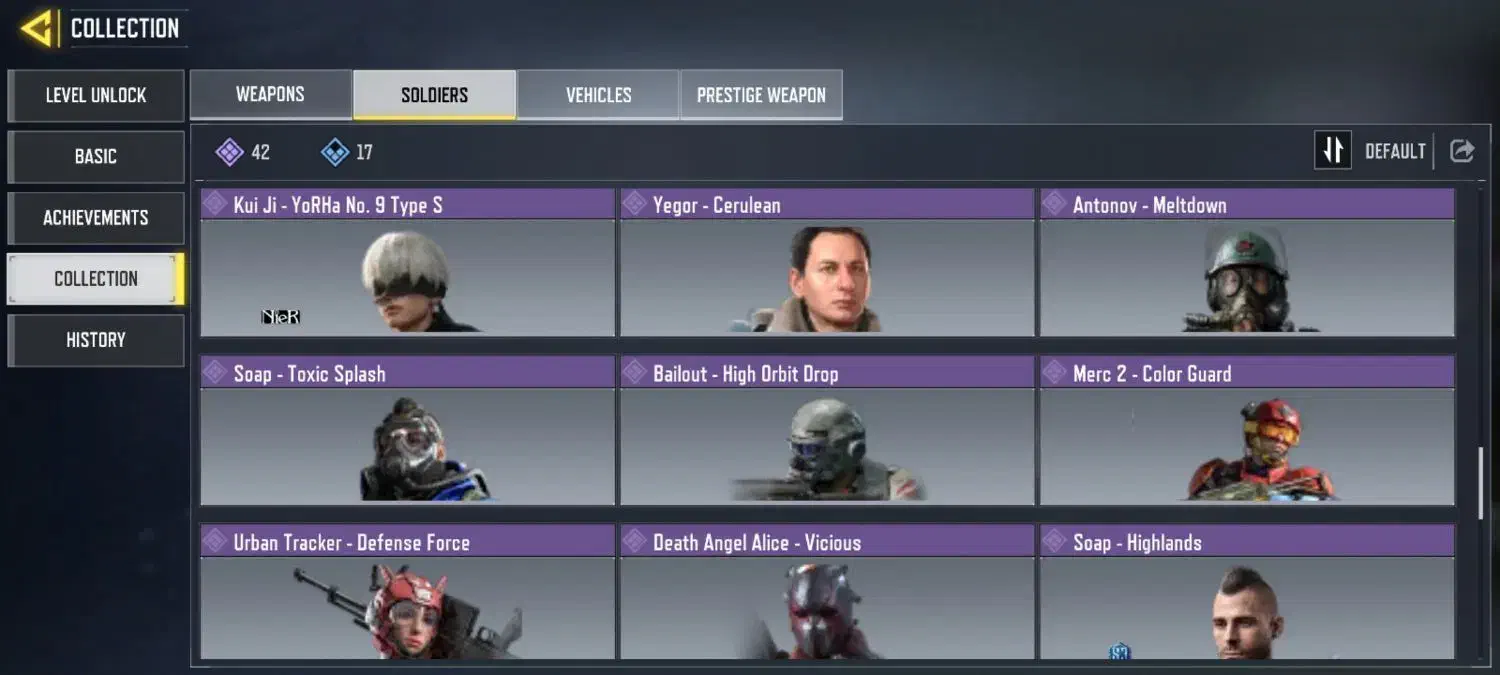Select the BASIC sidebar button

(96, 157)
